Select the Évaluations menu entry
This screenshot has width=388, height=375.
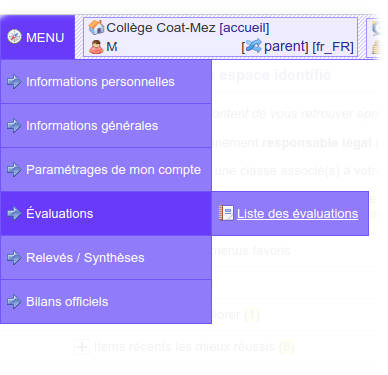[106, 214]
